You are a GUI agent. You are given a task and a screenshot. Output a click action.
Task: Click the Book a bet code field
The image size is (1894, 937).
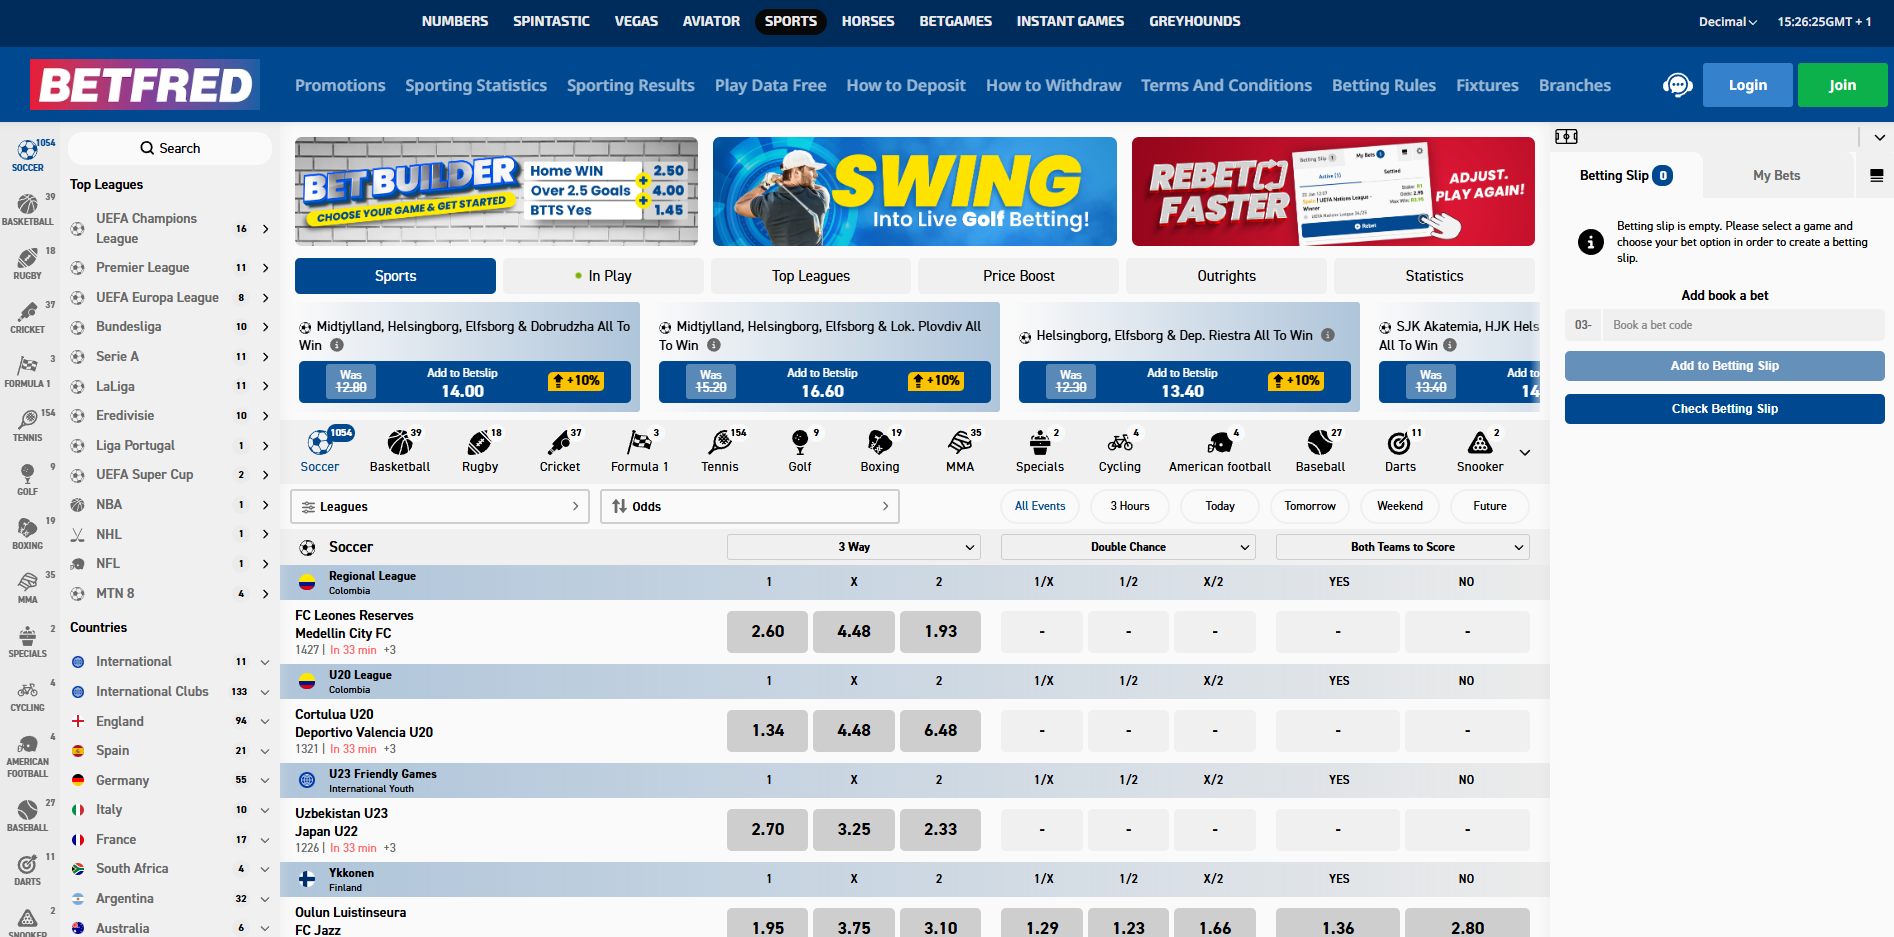(1743, 325)
